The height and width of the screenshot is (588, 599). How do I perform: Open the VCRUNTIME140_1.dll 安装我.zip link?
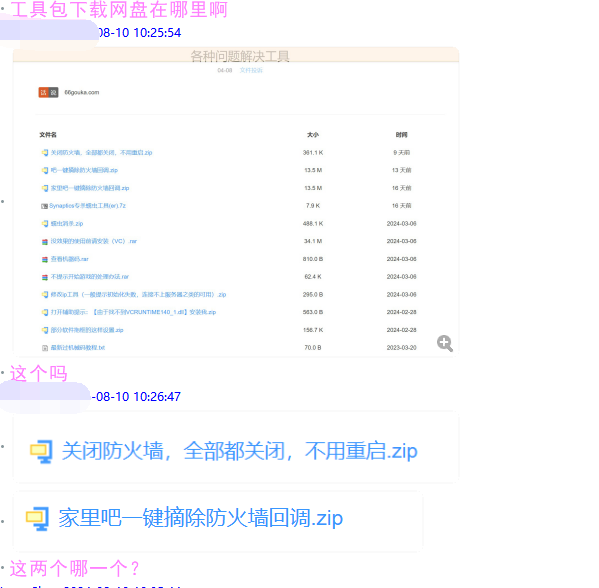pyautogui.click(x=133, y=312)
